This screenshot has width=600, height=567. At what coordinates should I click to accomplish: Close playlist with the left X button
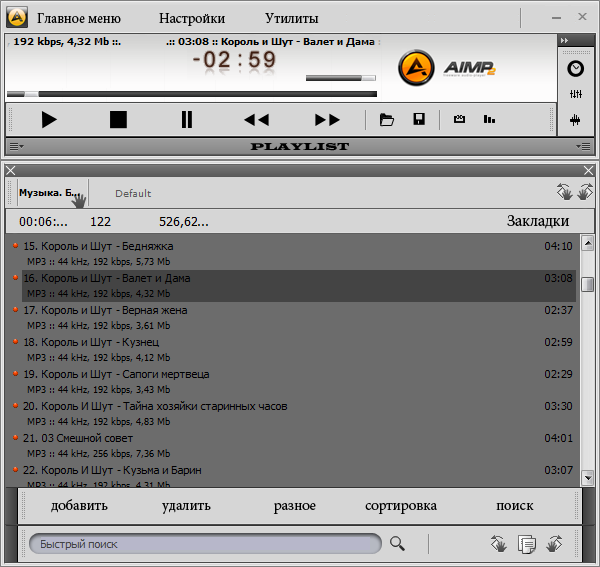[11, 171]
